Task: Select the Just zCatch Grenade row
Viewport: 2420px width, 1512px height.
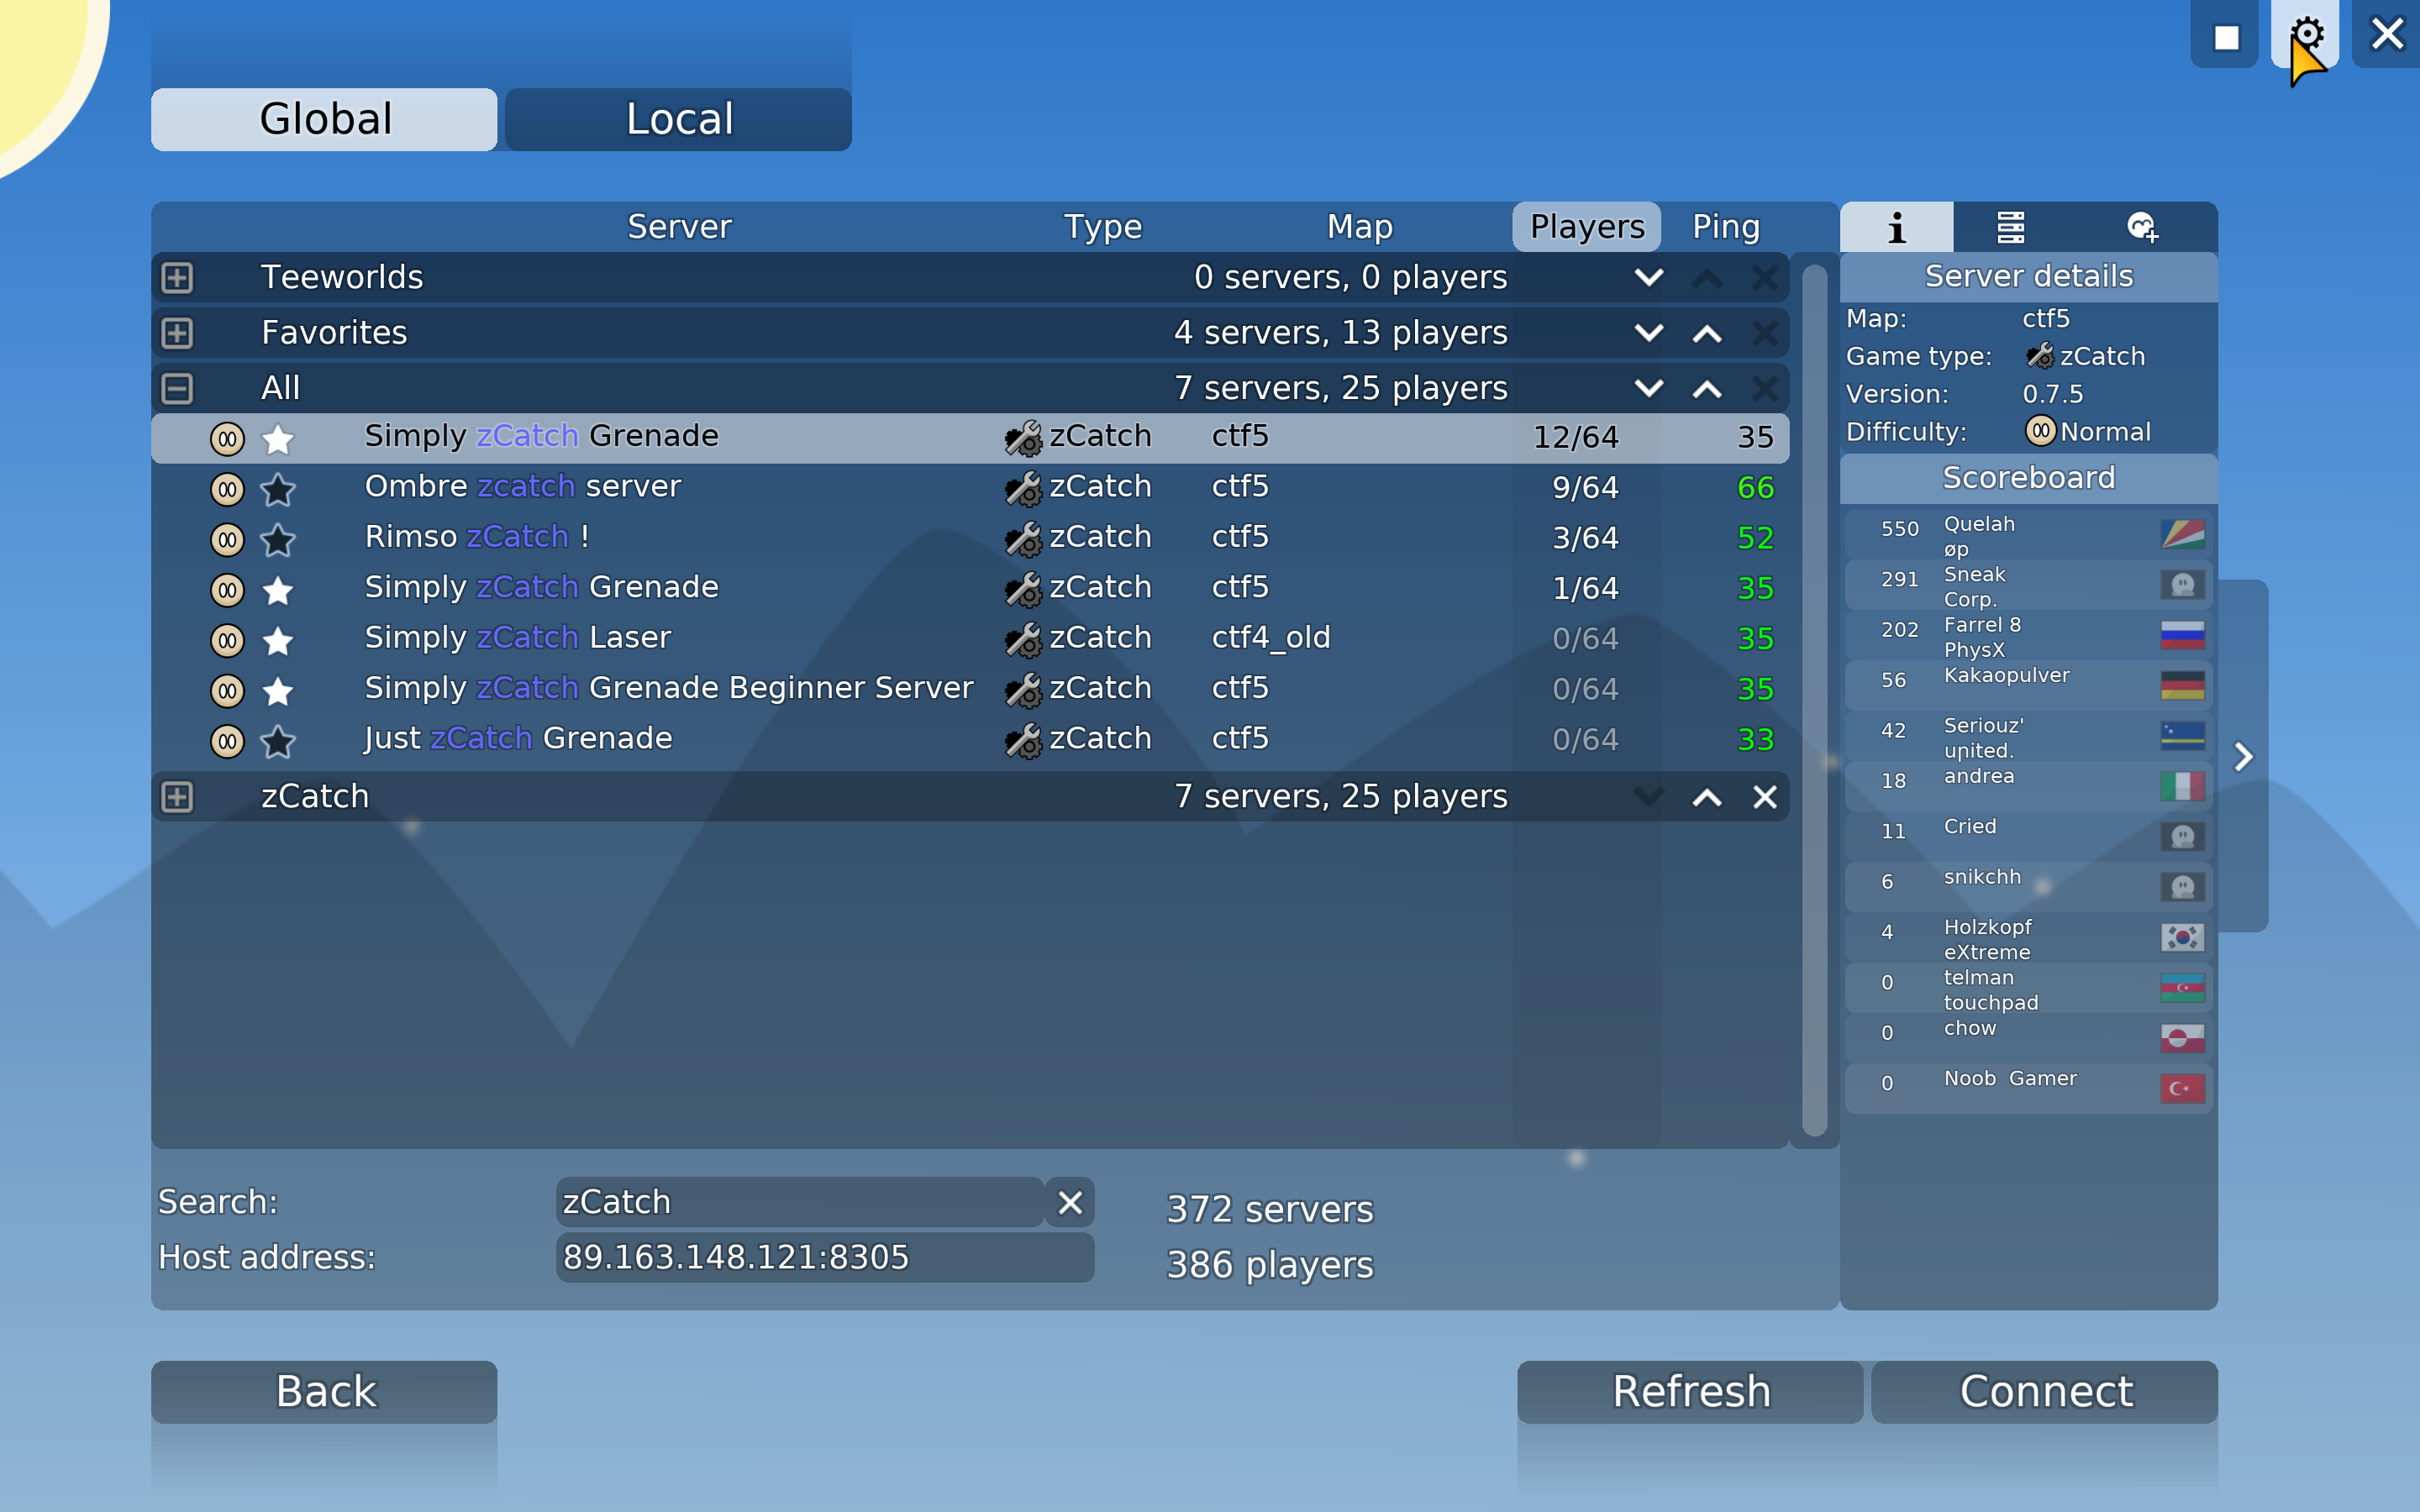Action: coord(970,740)
